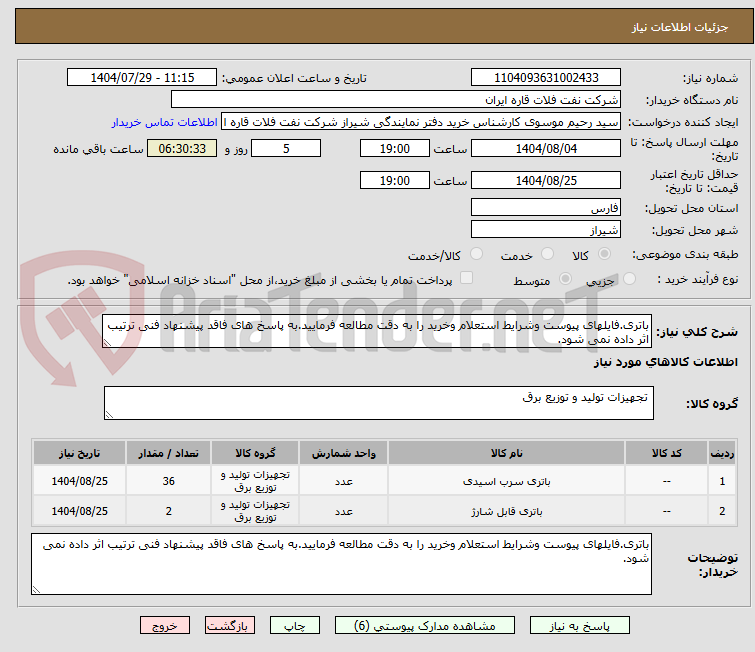Screen dimensions: 755x652
Task: Click the need date of باتری سرب اسیدی row
Action: tap(79, 481)
